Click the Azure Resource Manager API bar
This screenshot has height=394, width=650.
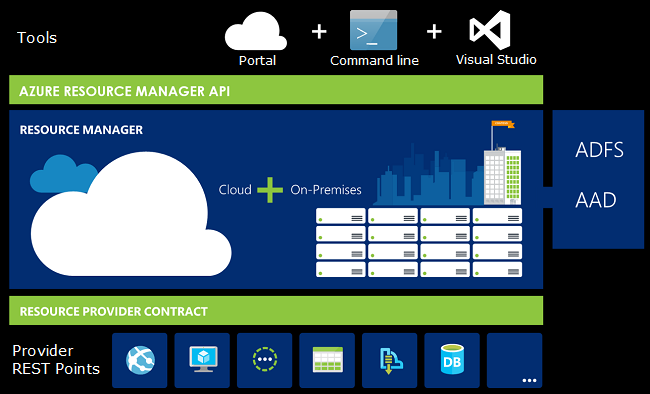pyautogui.click(x=276, y=90)
